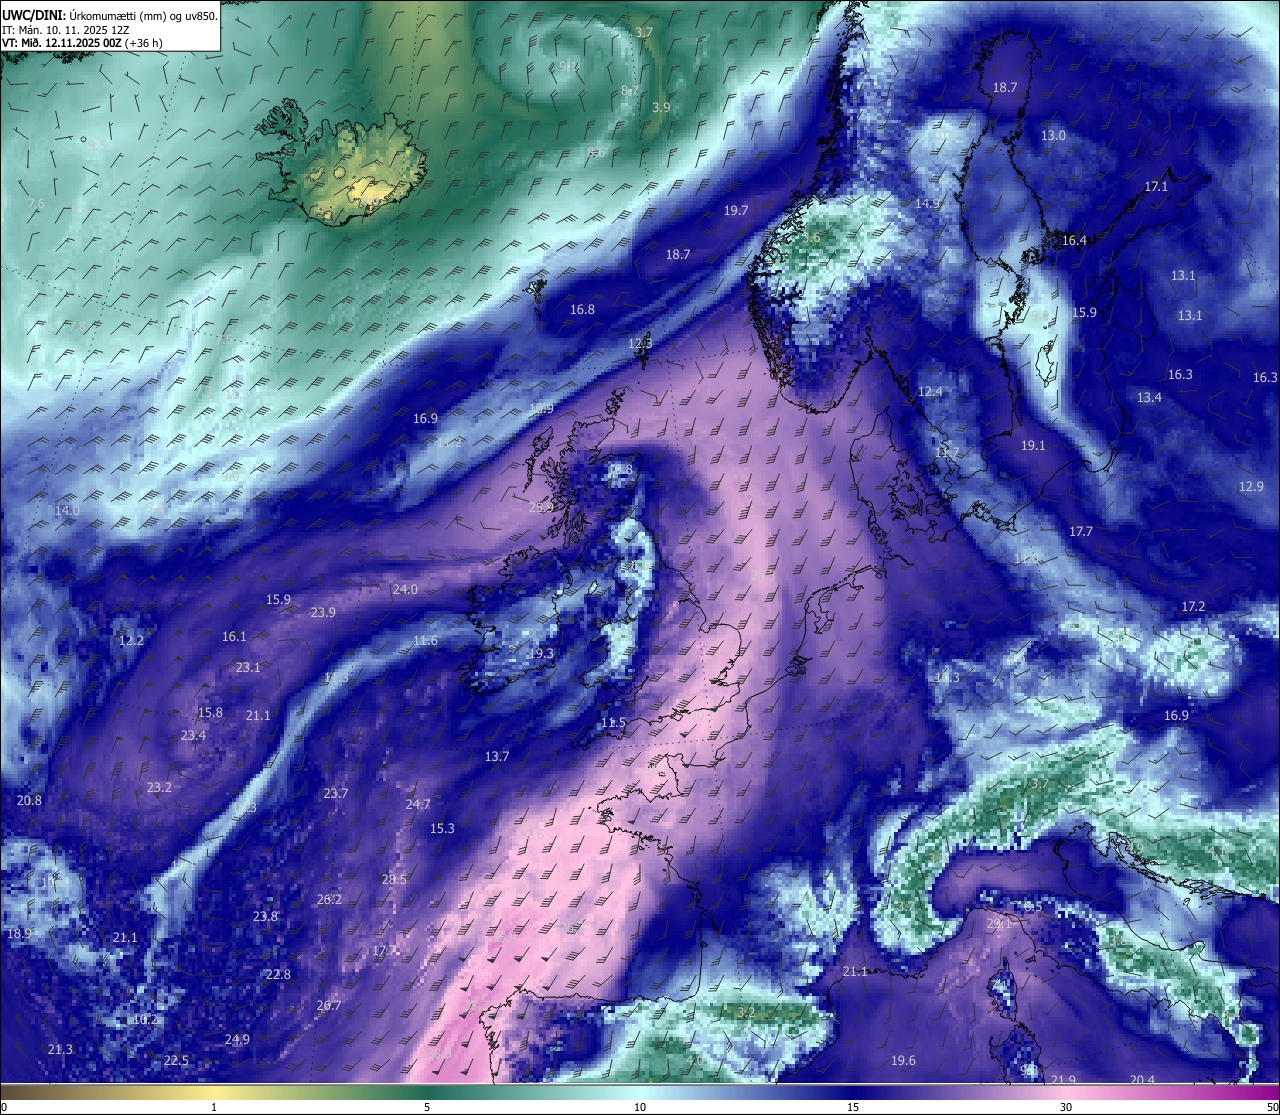Click the 26.7 value label
The width and height of the screenshot is (1280, 1115).
tap(328, 1005)
